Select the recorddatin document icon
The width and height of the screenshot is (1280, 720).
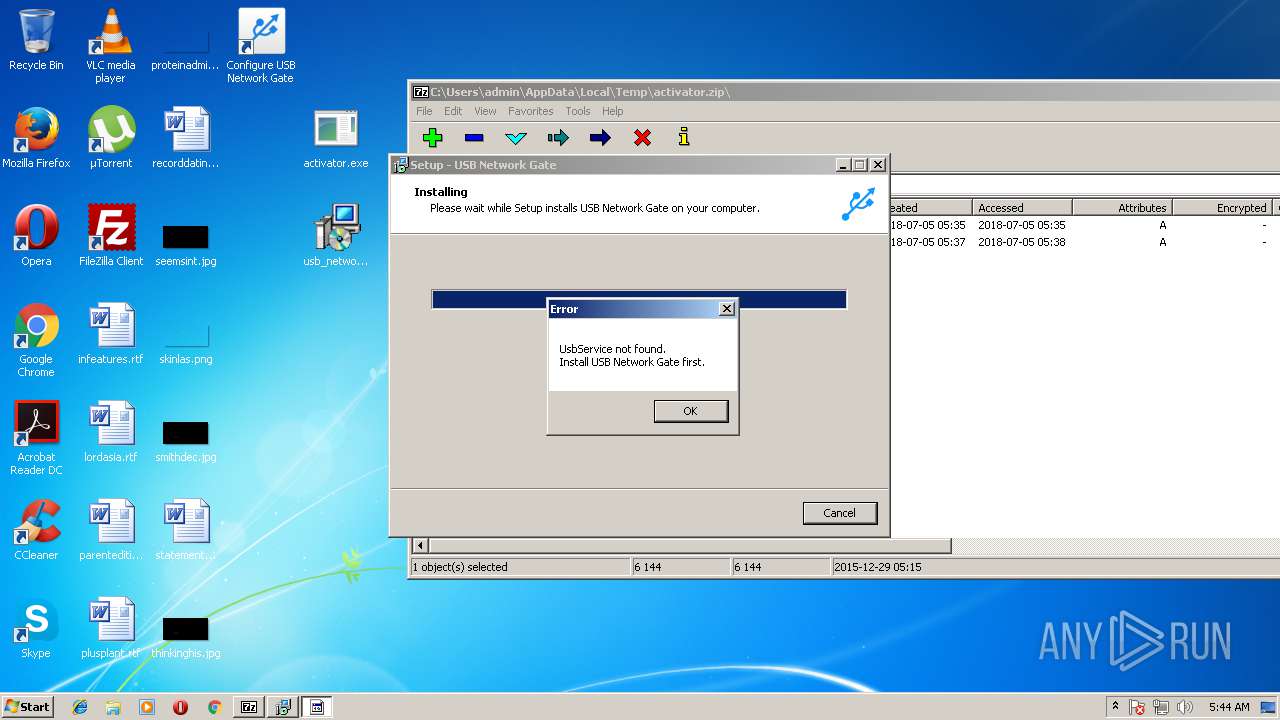[x=186, y=138]
